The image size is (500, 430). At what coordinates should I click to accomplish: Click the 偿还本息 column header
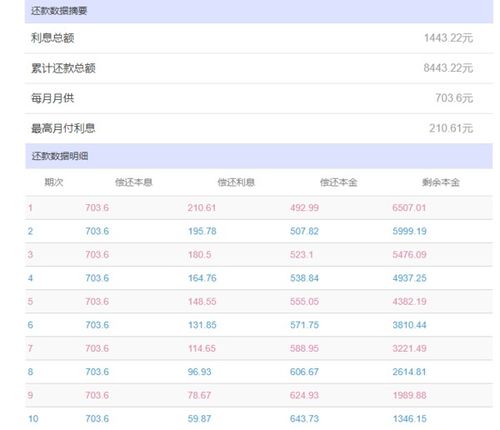tap(134, 182)
